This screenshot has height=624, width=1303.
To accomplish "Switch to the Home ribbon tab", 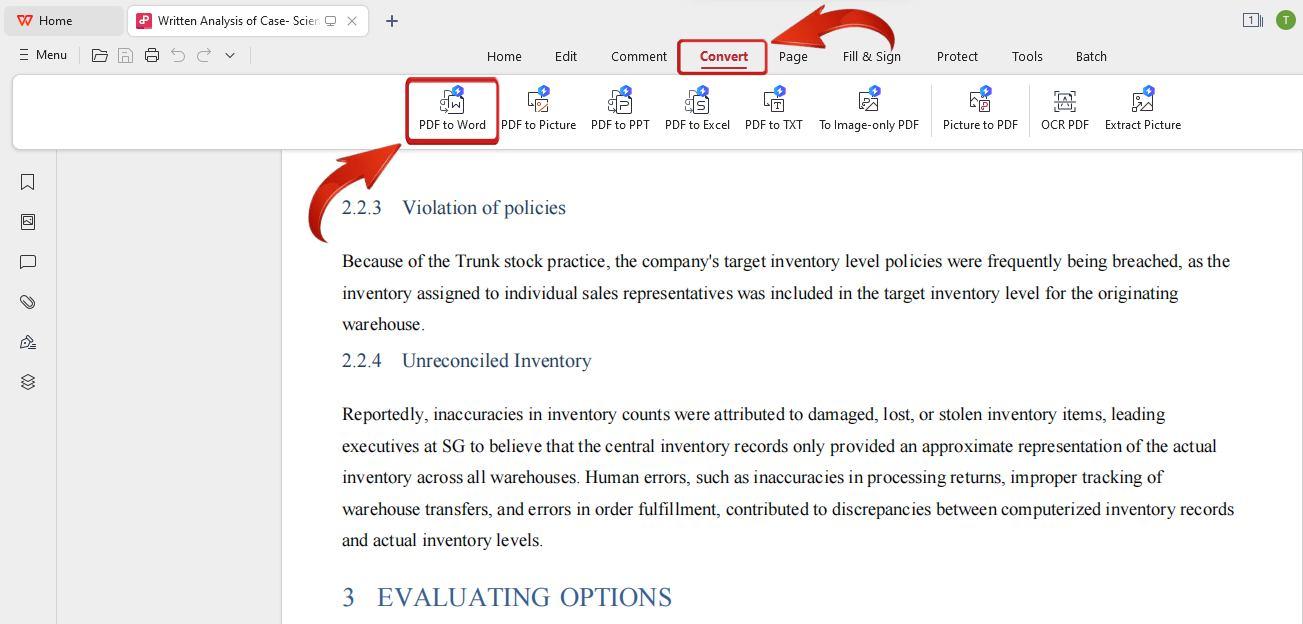I will pyautogui.click(x=504, y=57).
